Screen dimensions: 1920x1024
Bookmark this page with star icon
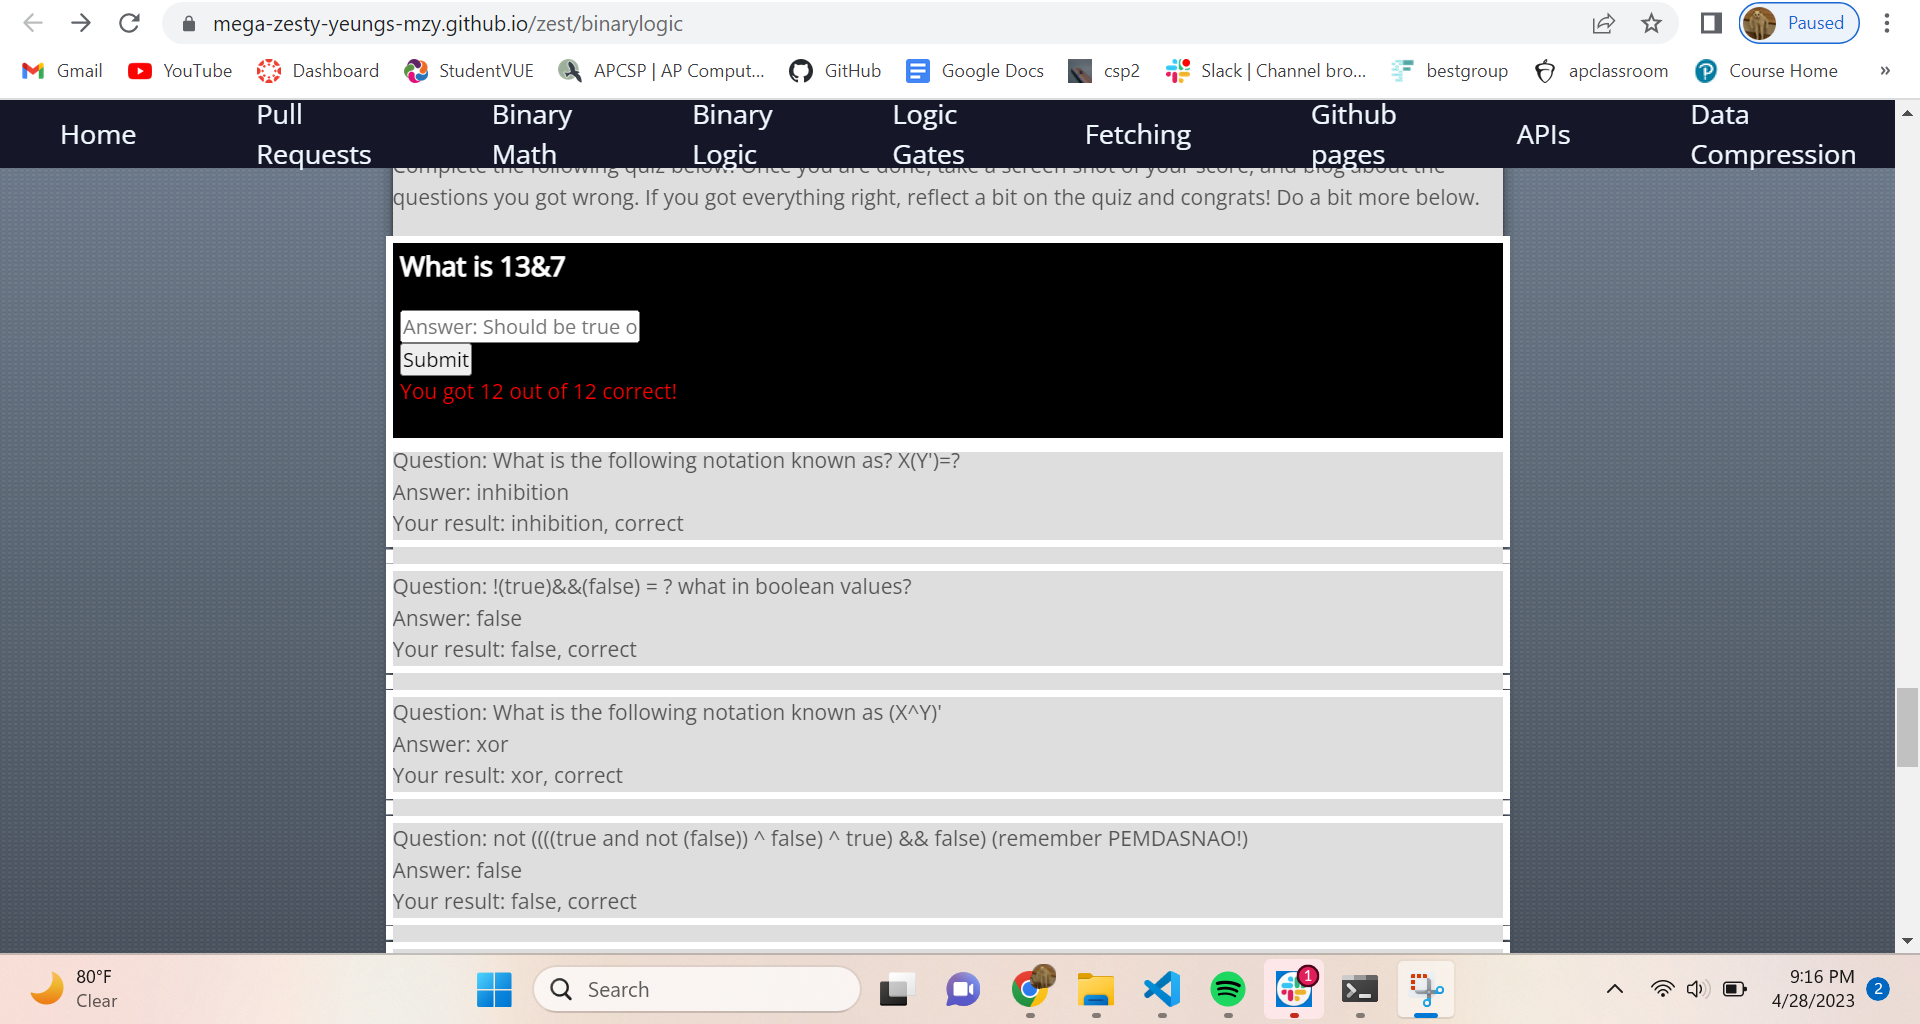coord(1651,23)
